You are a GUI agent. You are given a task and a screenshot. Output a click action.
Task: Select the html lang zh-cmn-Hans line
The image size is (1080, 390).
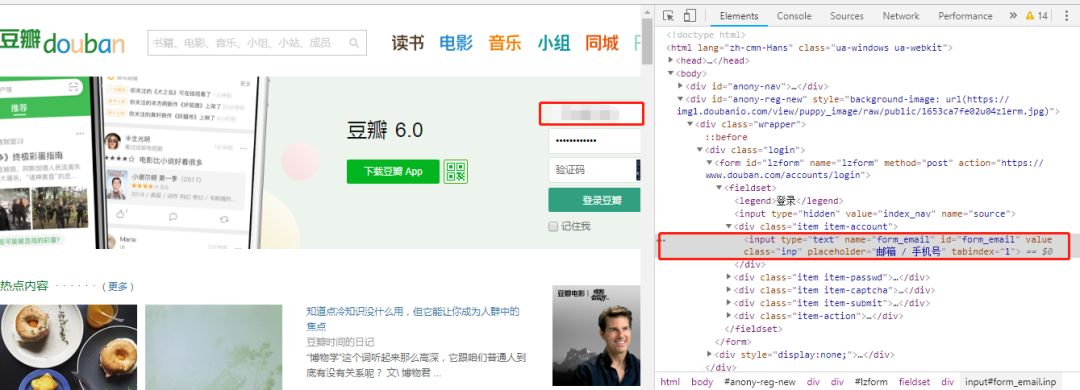809,48
